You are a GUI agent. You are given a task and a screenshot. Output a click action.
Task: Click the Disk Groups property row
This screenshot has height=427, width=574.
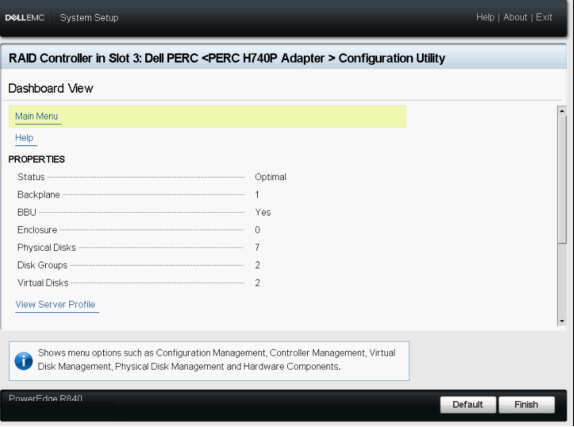tap(139, 265)
